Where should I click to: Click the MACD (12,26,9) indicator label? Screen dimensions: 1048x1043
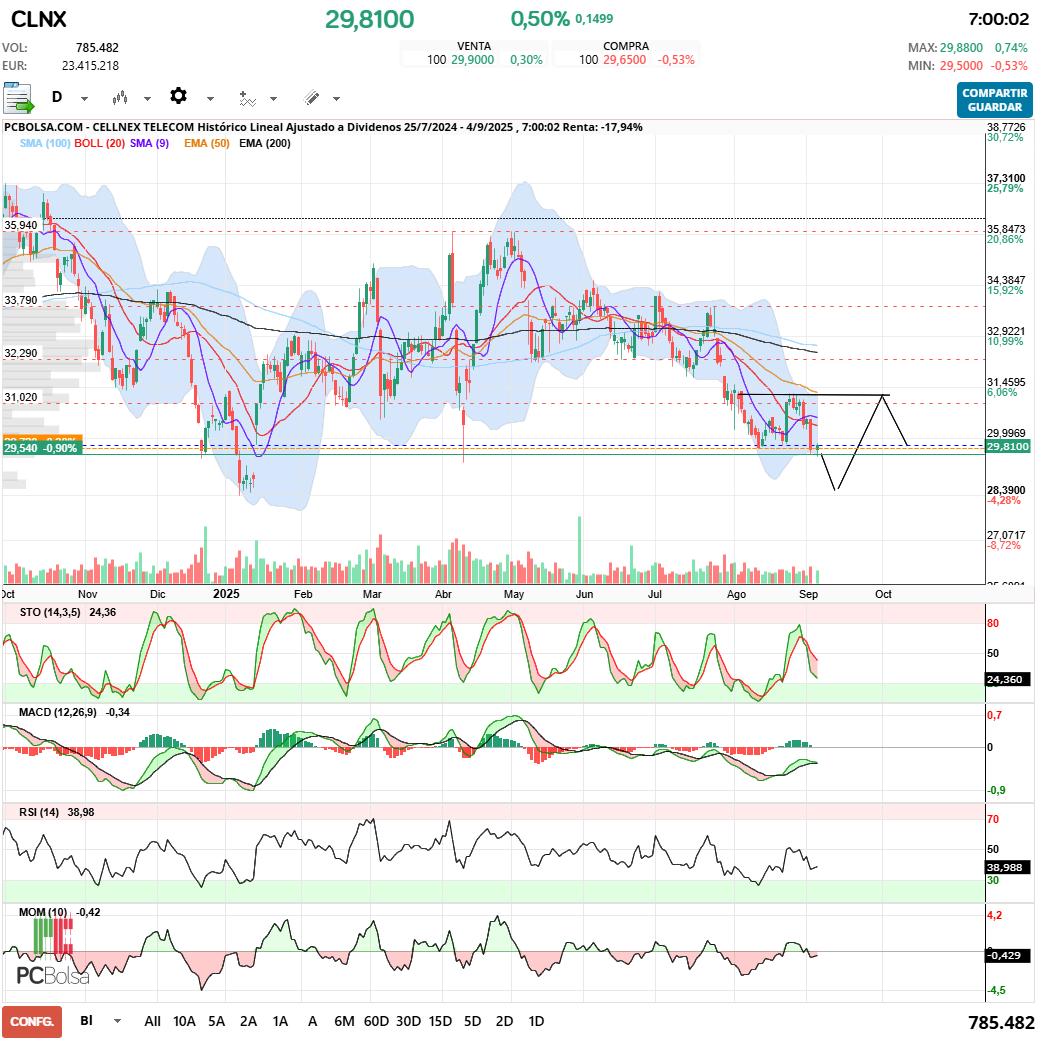point(57,712)
